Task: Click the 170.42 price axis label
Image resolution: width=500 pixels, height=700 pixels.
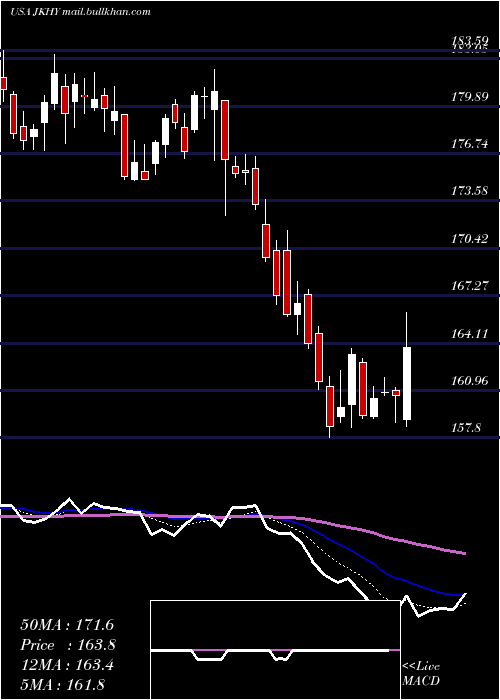Action: [470, 239]
